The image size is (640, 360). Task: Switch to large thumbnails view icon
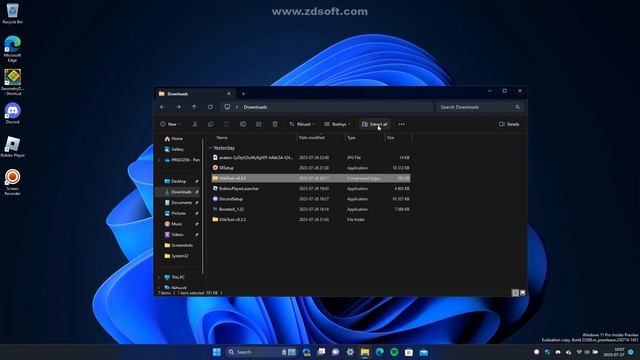point(523,293)
